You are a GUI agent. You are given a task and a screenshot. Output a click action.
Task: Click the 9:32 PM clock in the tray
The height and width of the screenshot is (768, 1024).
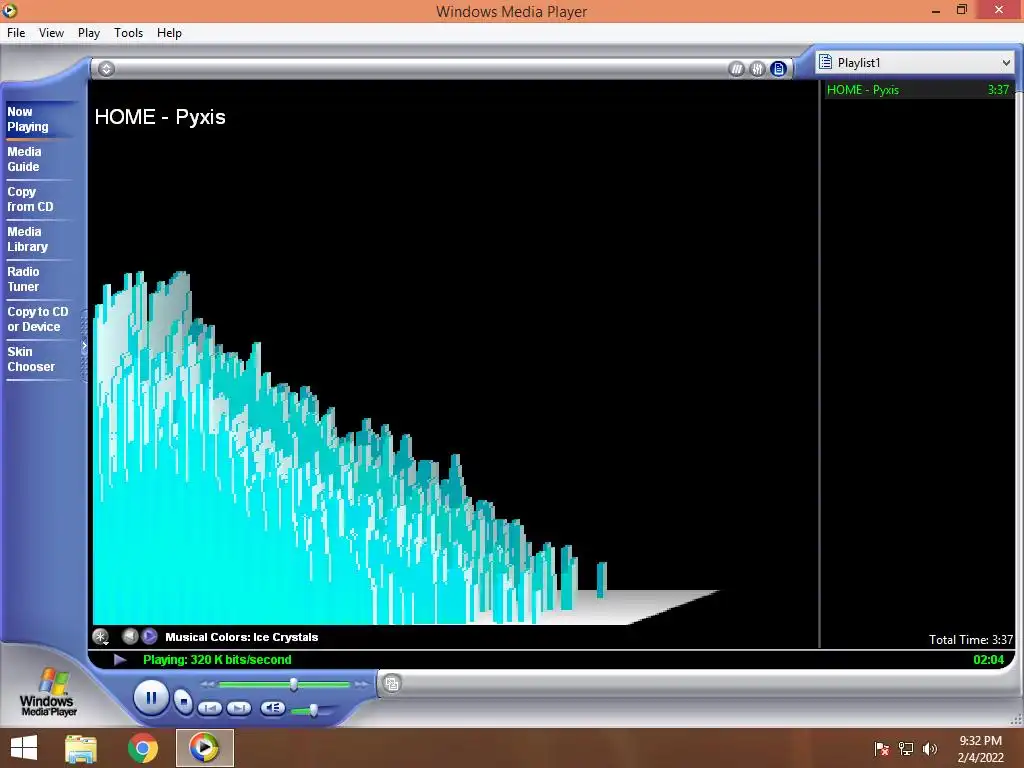[980, 741]
